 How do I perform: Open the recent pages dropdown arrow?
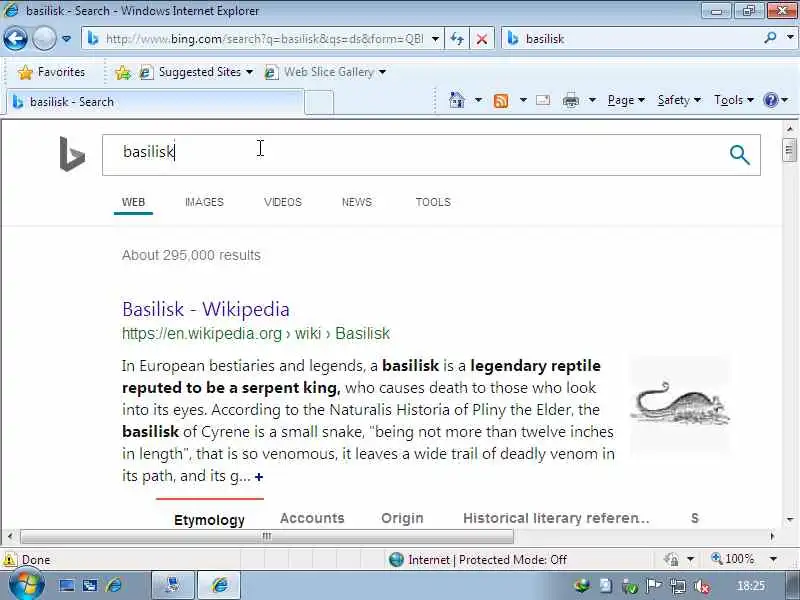66,39
